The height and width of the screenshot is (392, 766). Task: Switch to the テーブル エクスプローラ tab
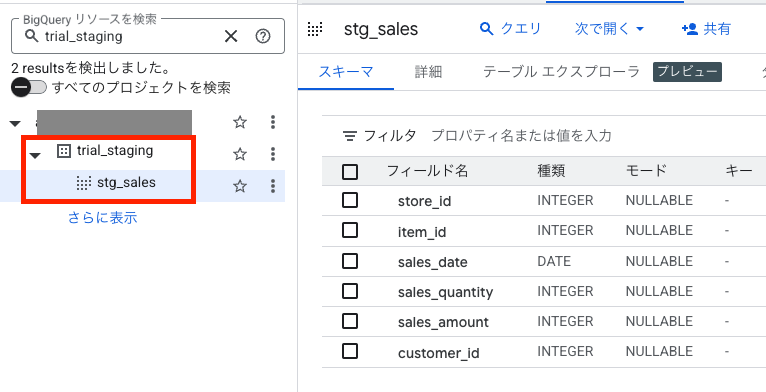pos(561,72)
